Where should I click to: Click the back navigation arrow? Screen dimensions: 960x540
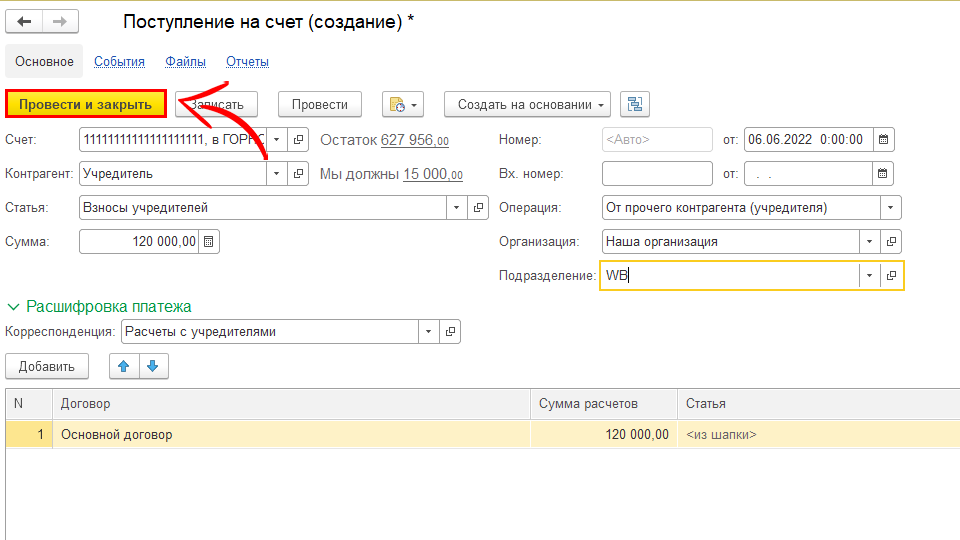pyautogui.click(x=24, y=22)
